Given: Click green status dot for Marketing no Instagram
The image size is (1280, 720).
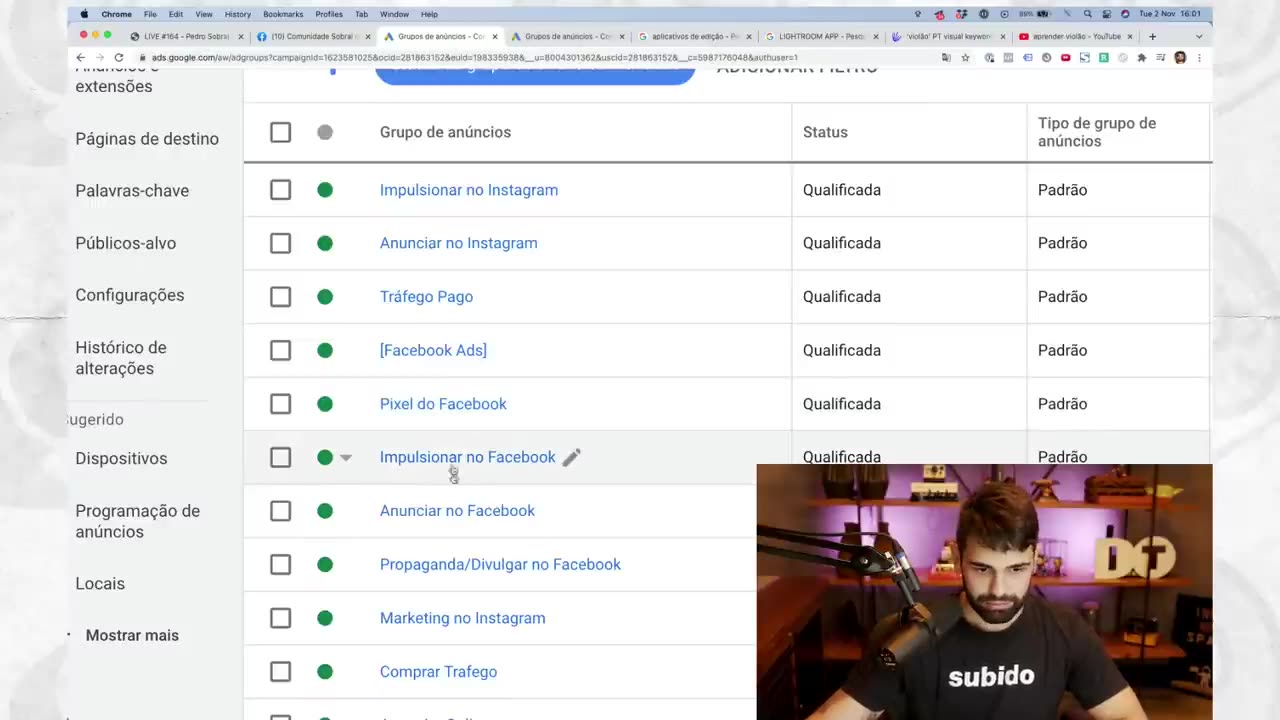Looking at the screenshot, I should [x=325, y=618].
